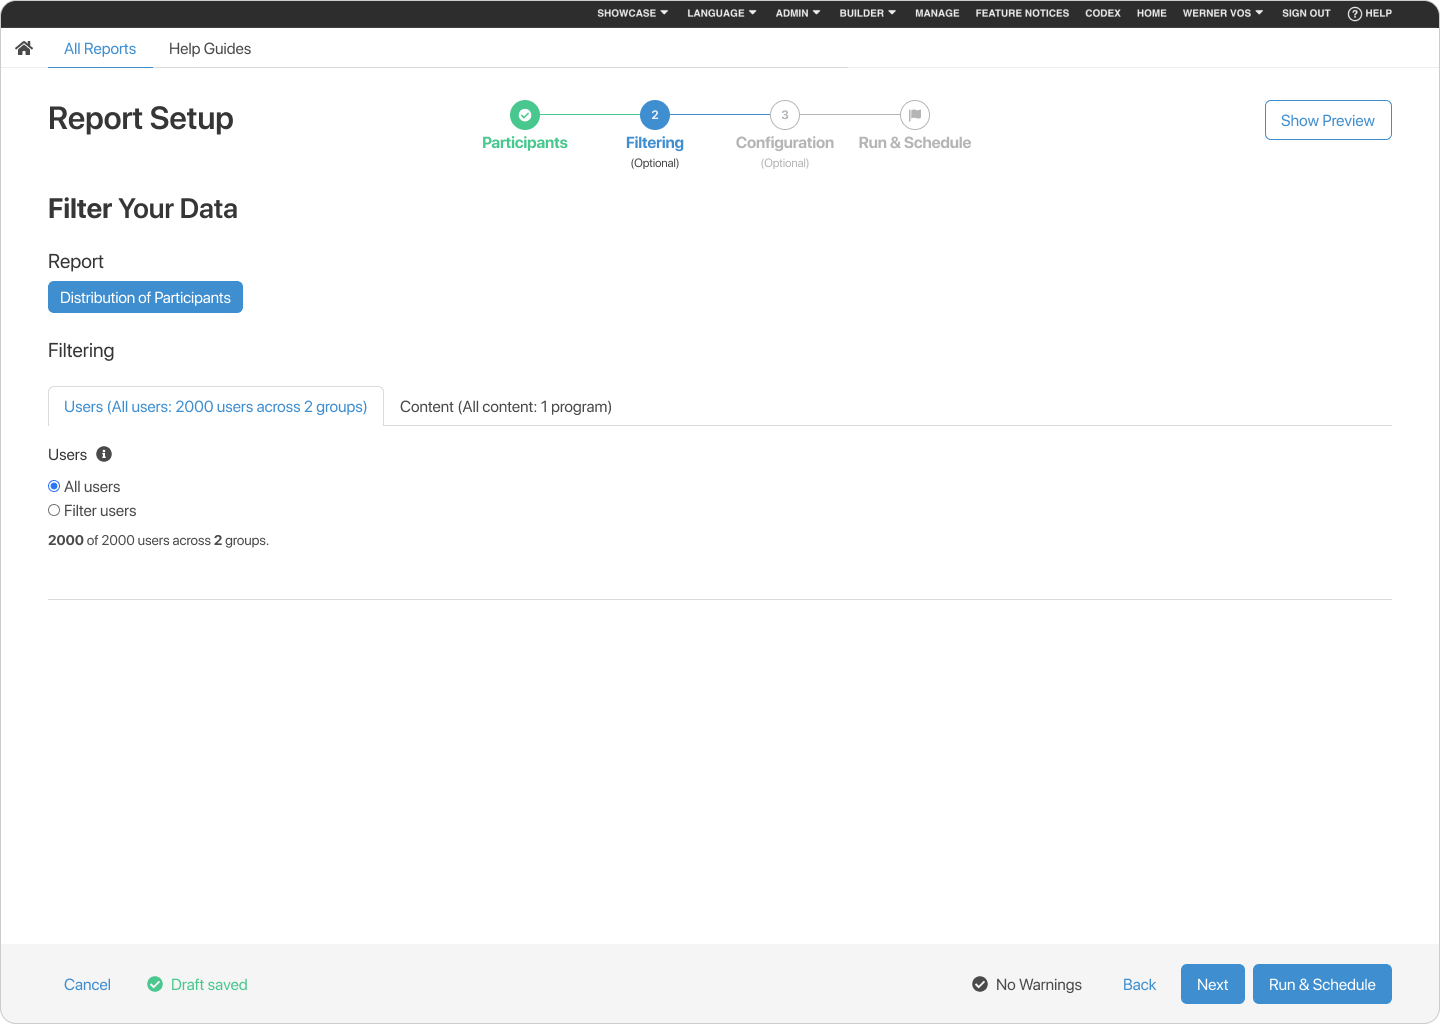The height and width of the screenshot is (1024, 1440).
Task: Click the numbered circle for the Filtering step
Action: coord(654,115)
